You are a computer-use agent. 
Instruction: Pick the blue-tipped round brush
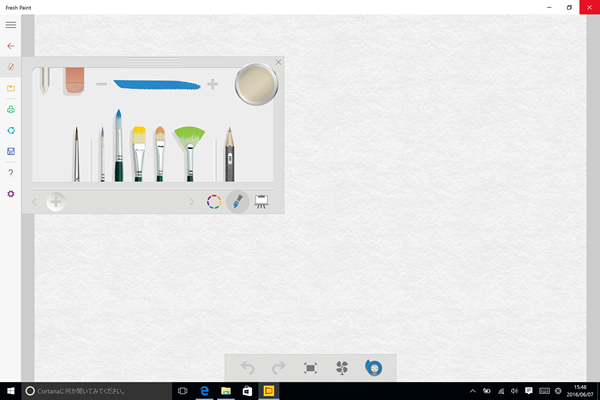coord(118,145)
